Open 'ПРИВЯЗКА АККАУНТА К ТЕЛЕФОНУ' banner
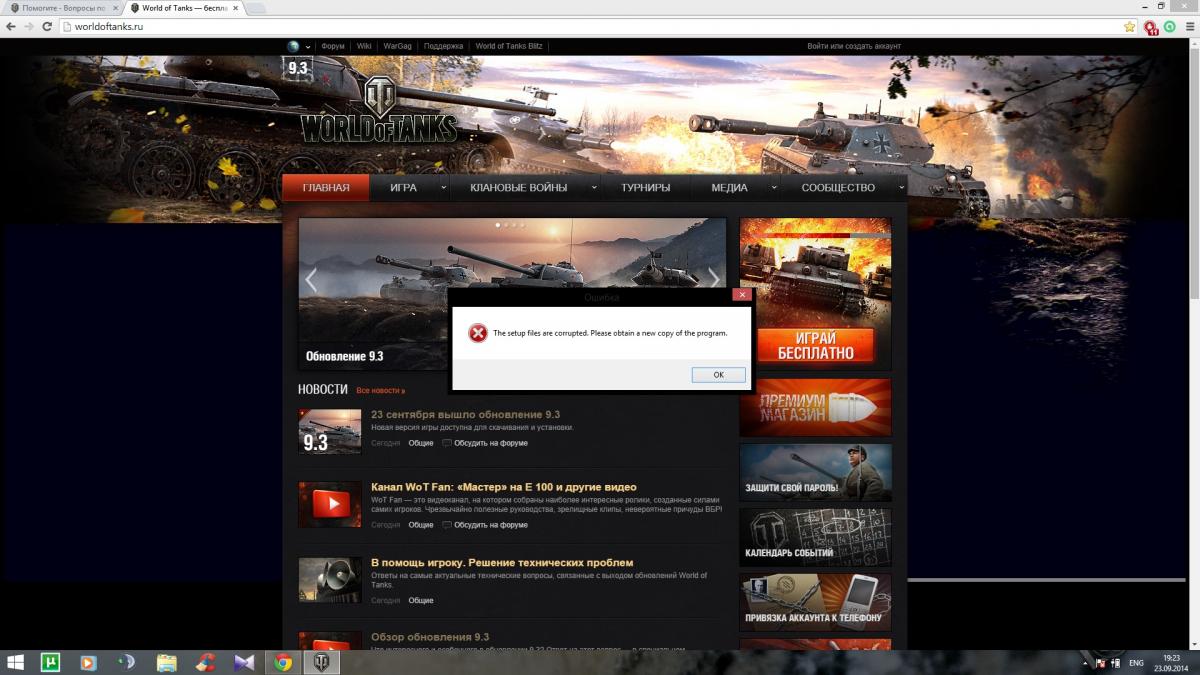Viewport: 1200px width, 675px height. [815, 602]
